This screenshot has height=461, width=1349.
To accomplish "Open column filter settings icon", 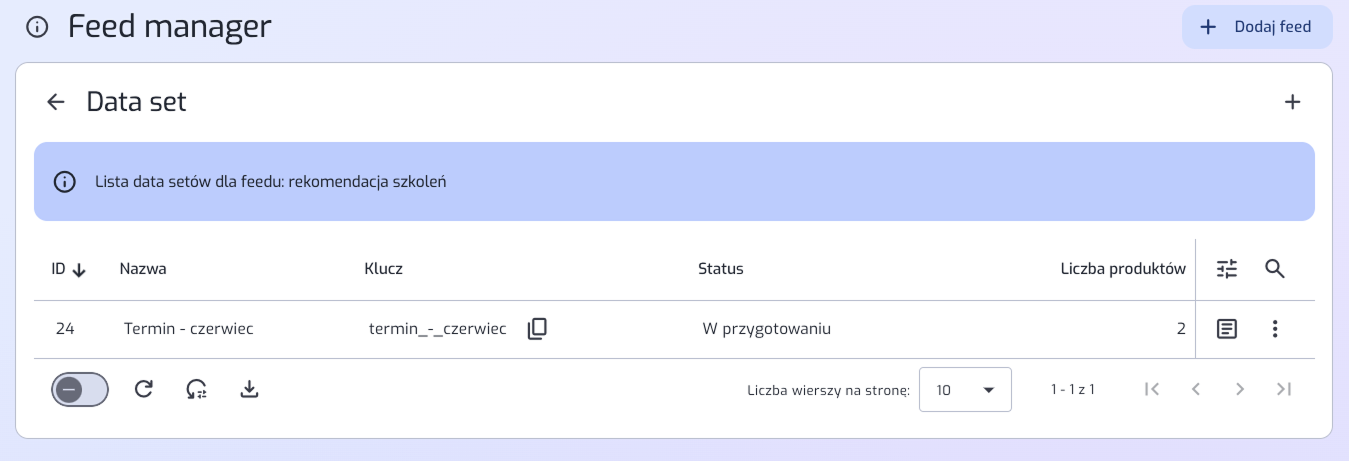I will pos(1227,269).
